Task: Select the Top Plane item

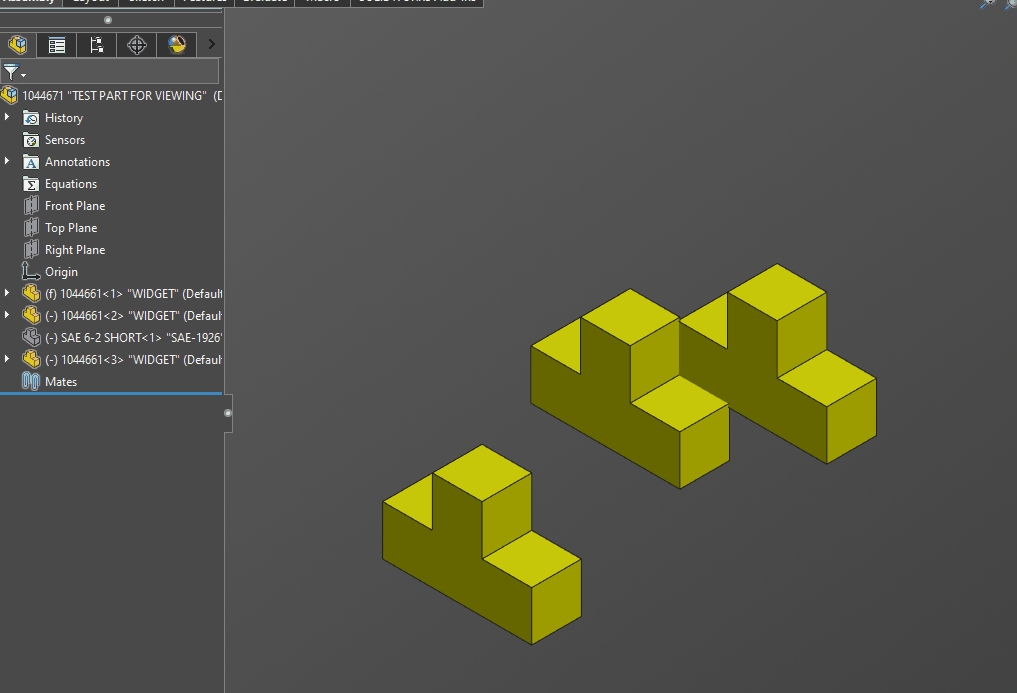Action: pos(71,228)
